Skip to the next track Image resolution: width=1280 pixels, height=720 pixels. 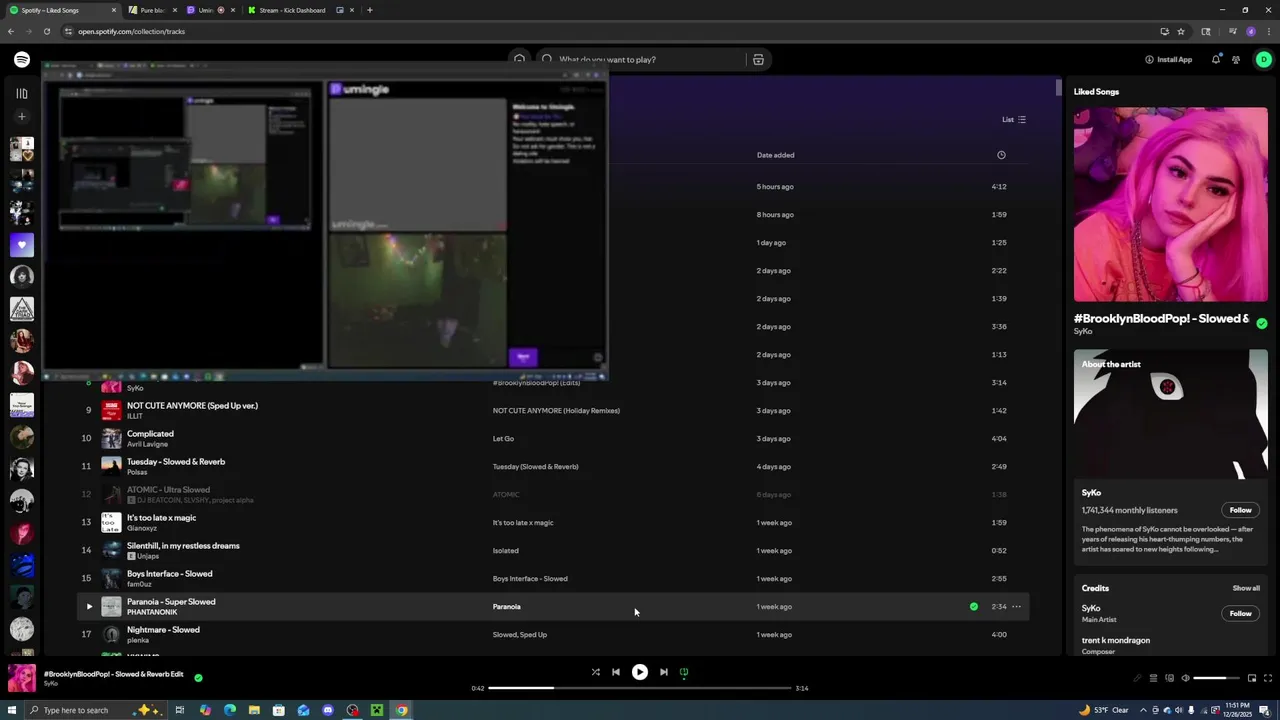[x=663, y=672]
